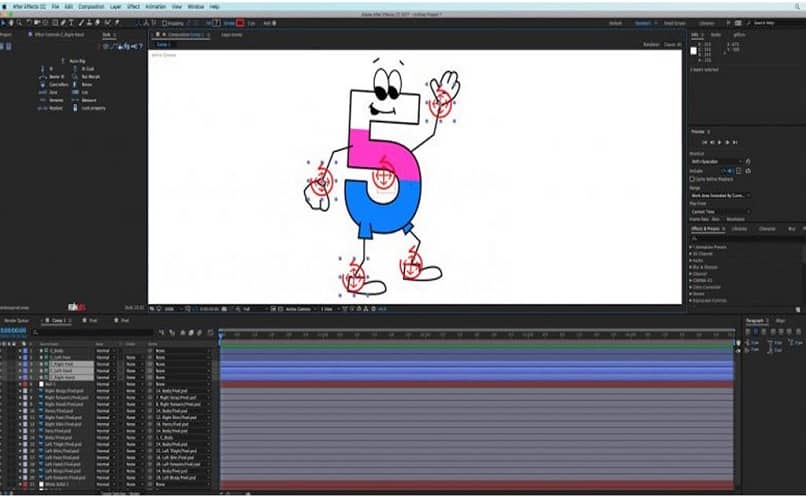This screenshot has width=806, height=497.
Task: Click Auto-Rig in the Duik panel
Action: (74, 61)
